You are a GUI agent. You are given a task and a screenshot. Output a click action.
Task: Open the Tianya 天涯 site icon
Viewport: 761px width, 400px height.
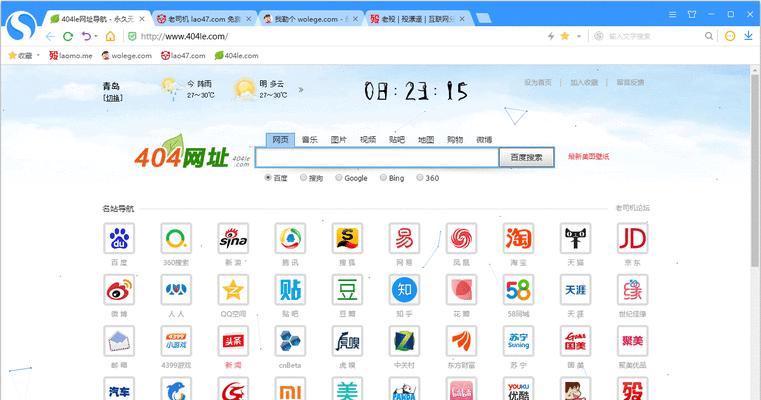point(576,290)
